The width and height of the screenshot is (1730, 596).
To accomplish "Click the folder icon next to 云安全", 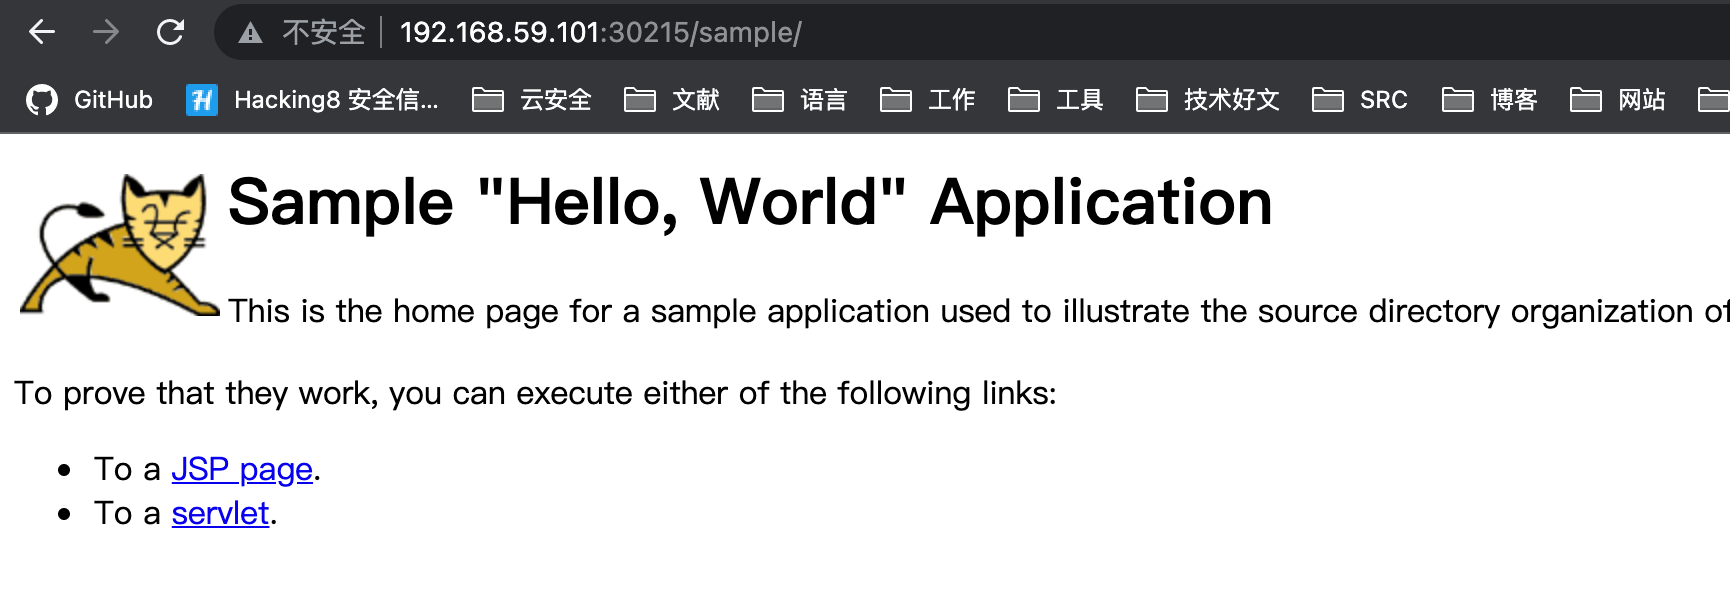I will (488, 100).
